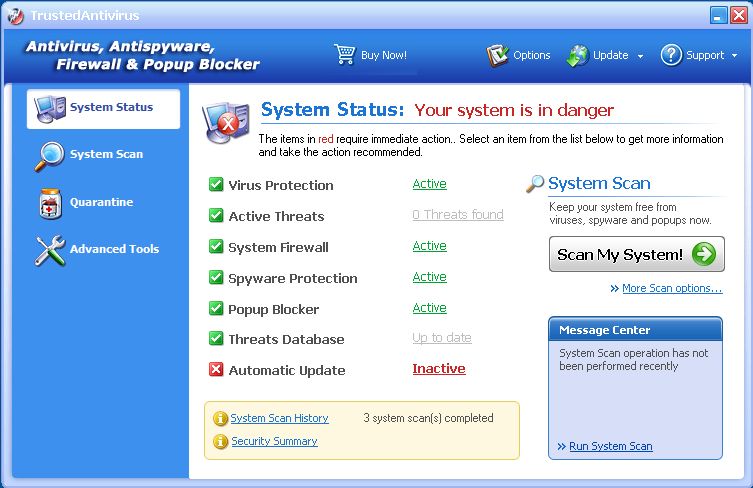Click the Advanced Tools wrench icon
The width and height of the screenshot is (753, 488).
[x=50, y=250]
